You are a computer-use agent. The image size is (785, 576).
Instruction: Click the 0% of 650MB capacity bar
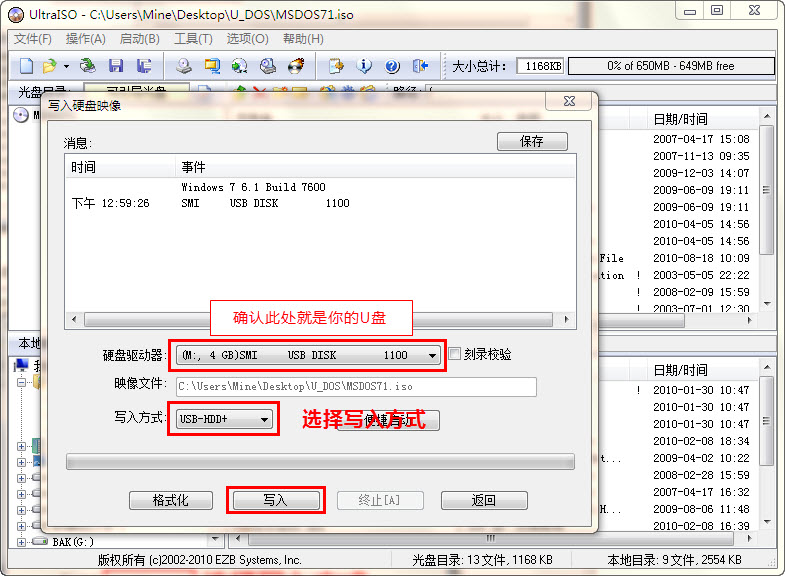[671, 66]
